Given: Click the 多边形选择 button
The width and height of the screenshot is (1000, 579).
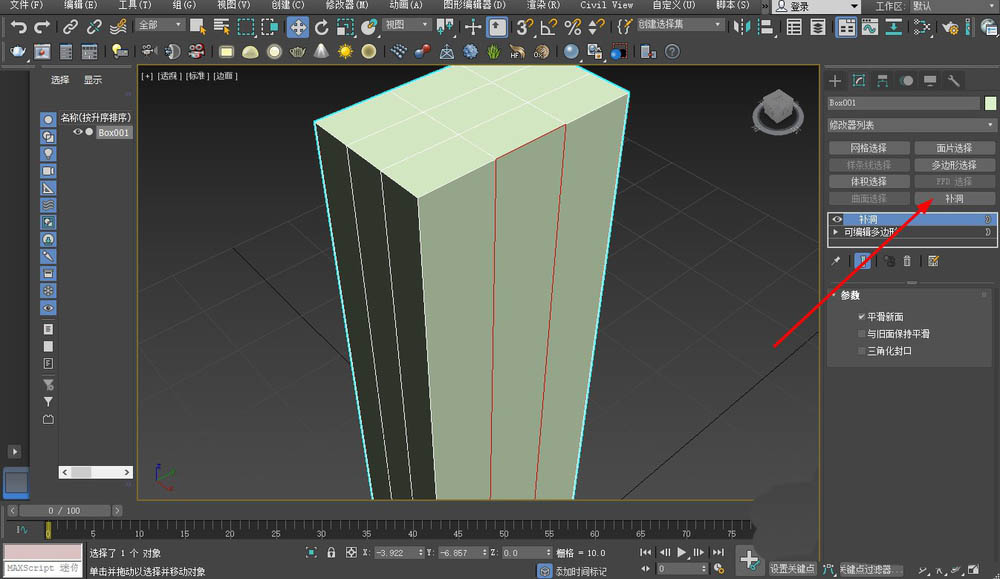Looking at the screenshot, I should 954,165.
